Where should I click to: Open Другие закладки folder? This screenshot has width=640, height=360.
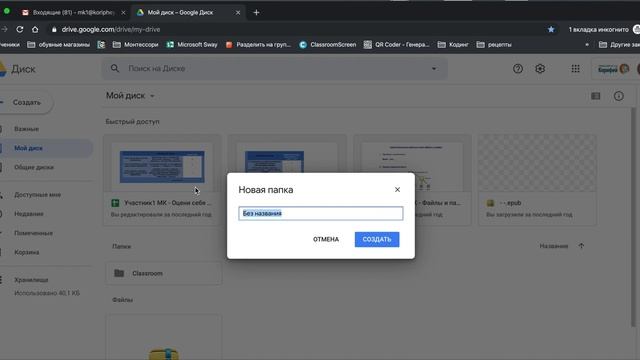click(x=619, y=45)
